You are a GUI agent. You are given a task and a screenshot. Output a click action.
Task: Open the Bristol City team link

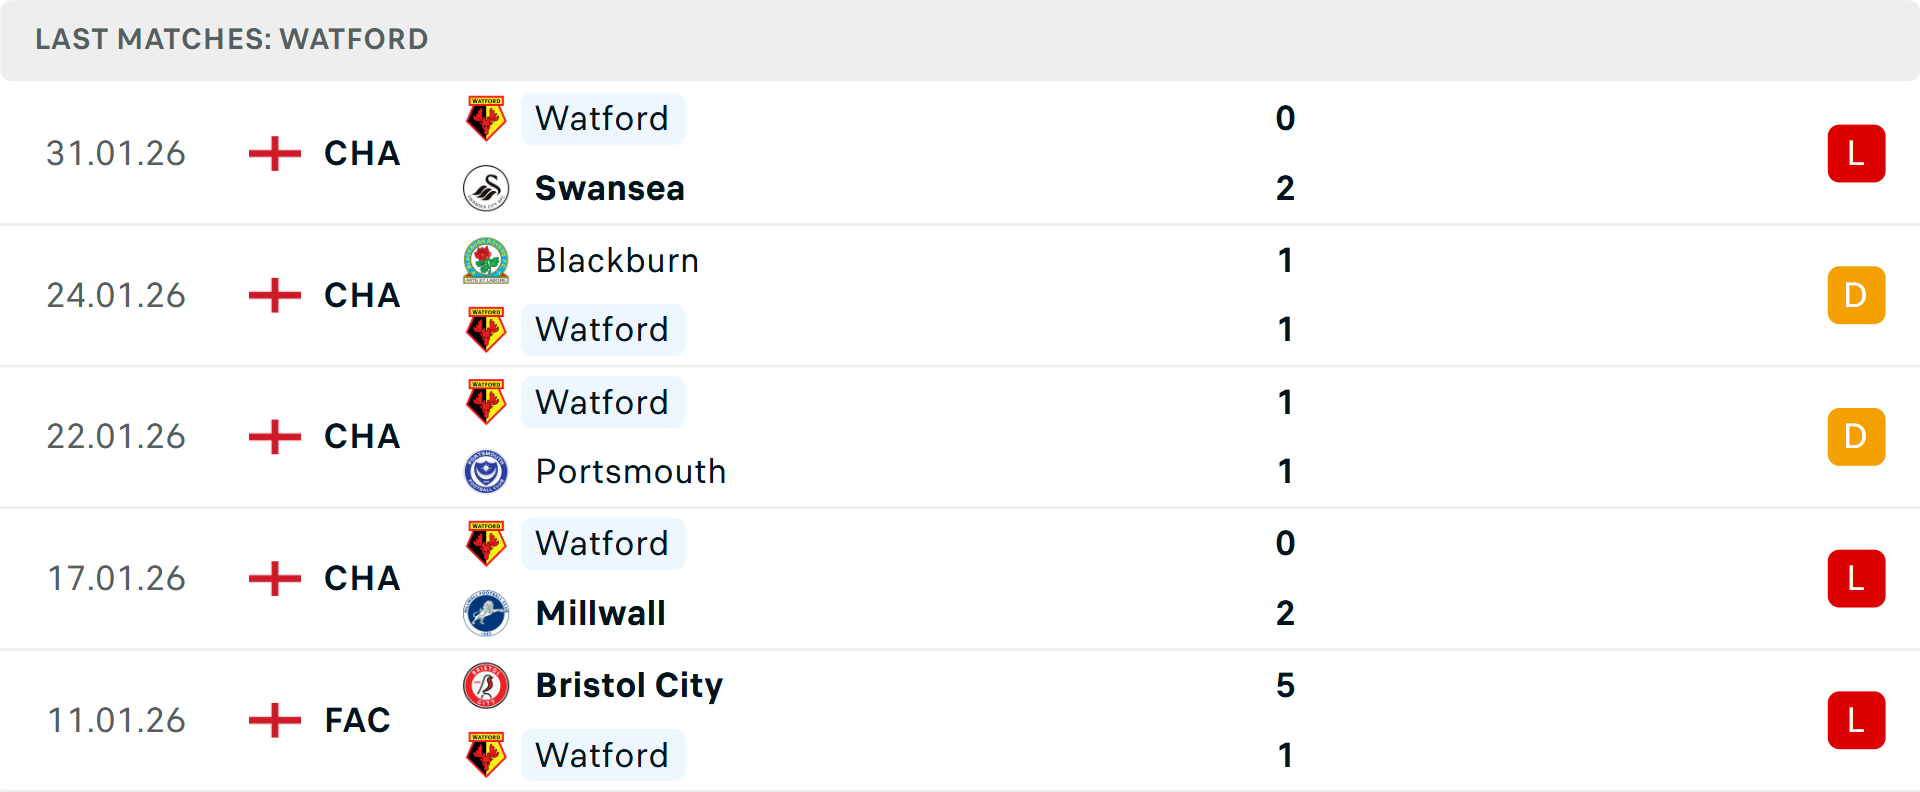click(x=628, y=685)
